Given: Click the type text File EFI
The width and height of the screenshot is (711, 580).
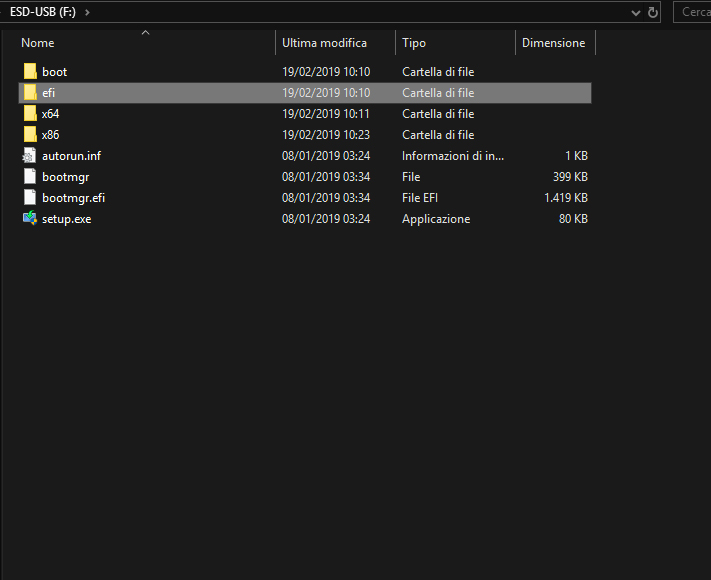Looking at the screenshot, I should [x=420, y=198].
